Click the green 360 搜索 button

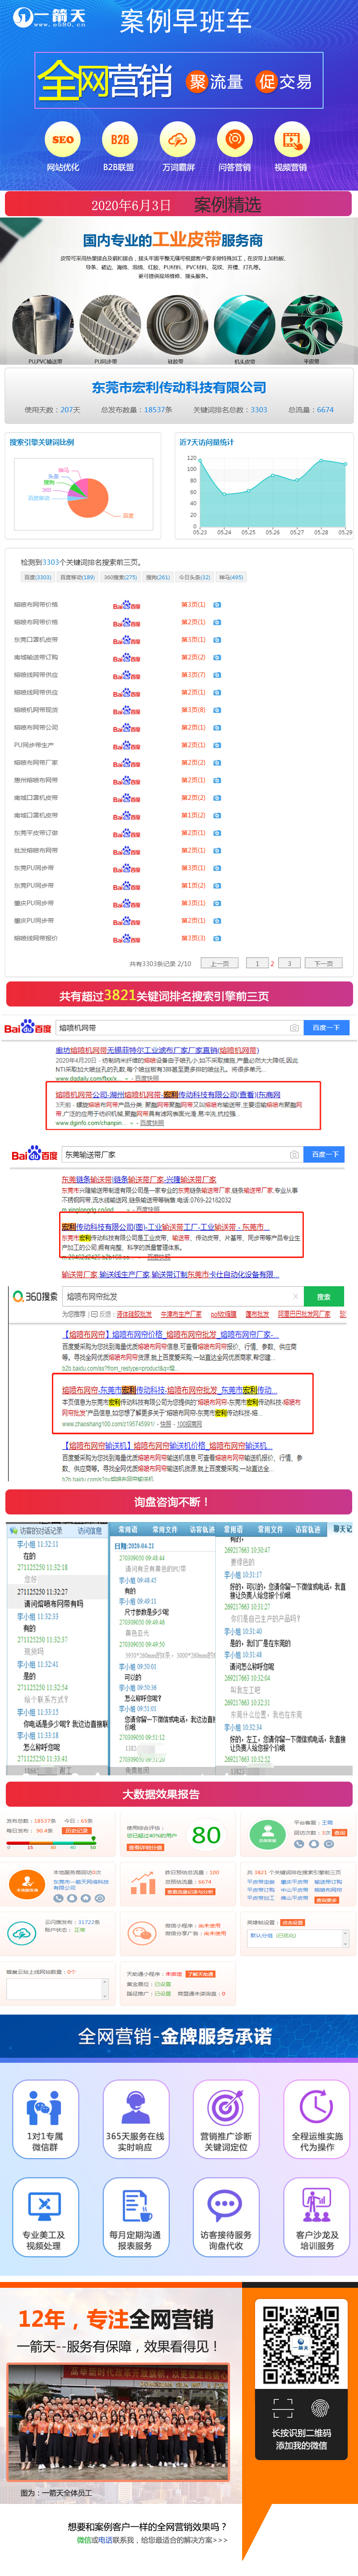[x=323, y=1296]
